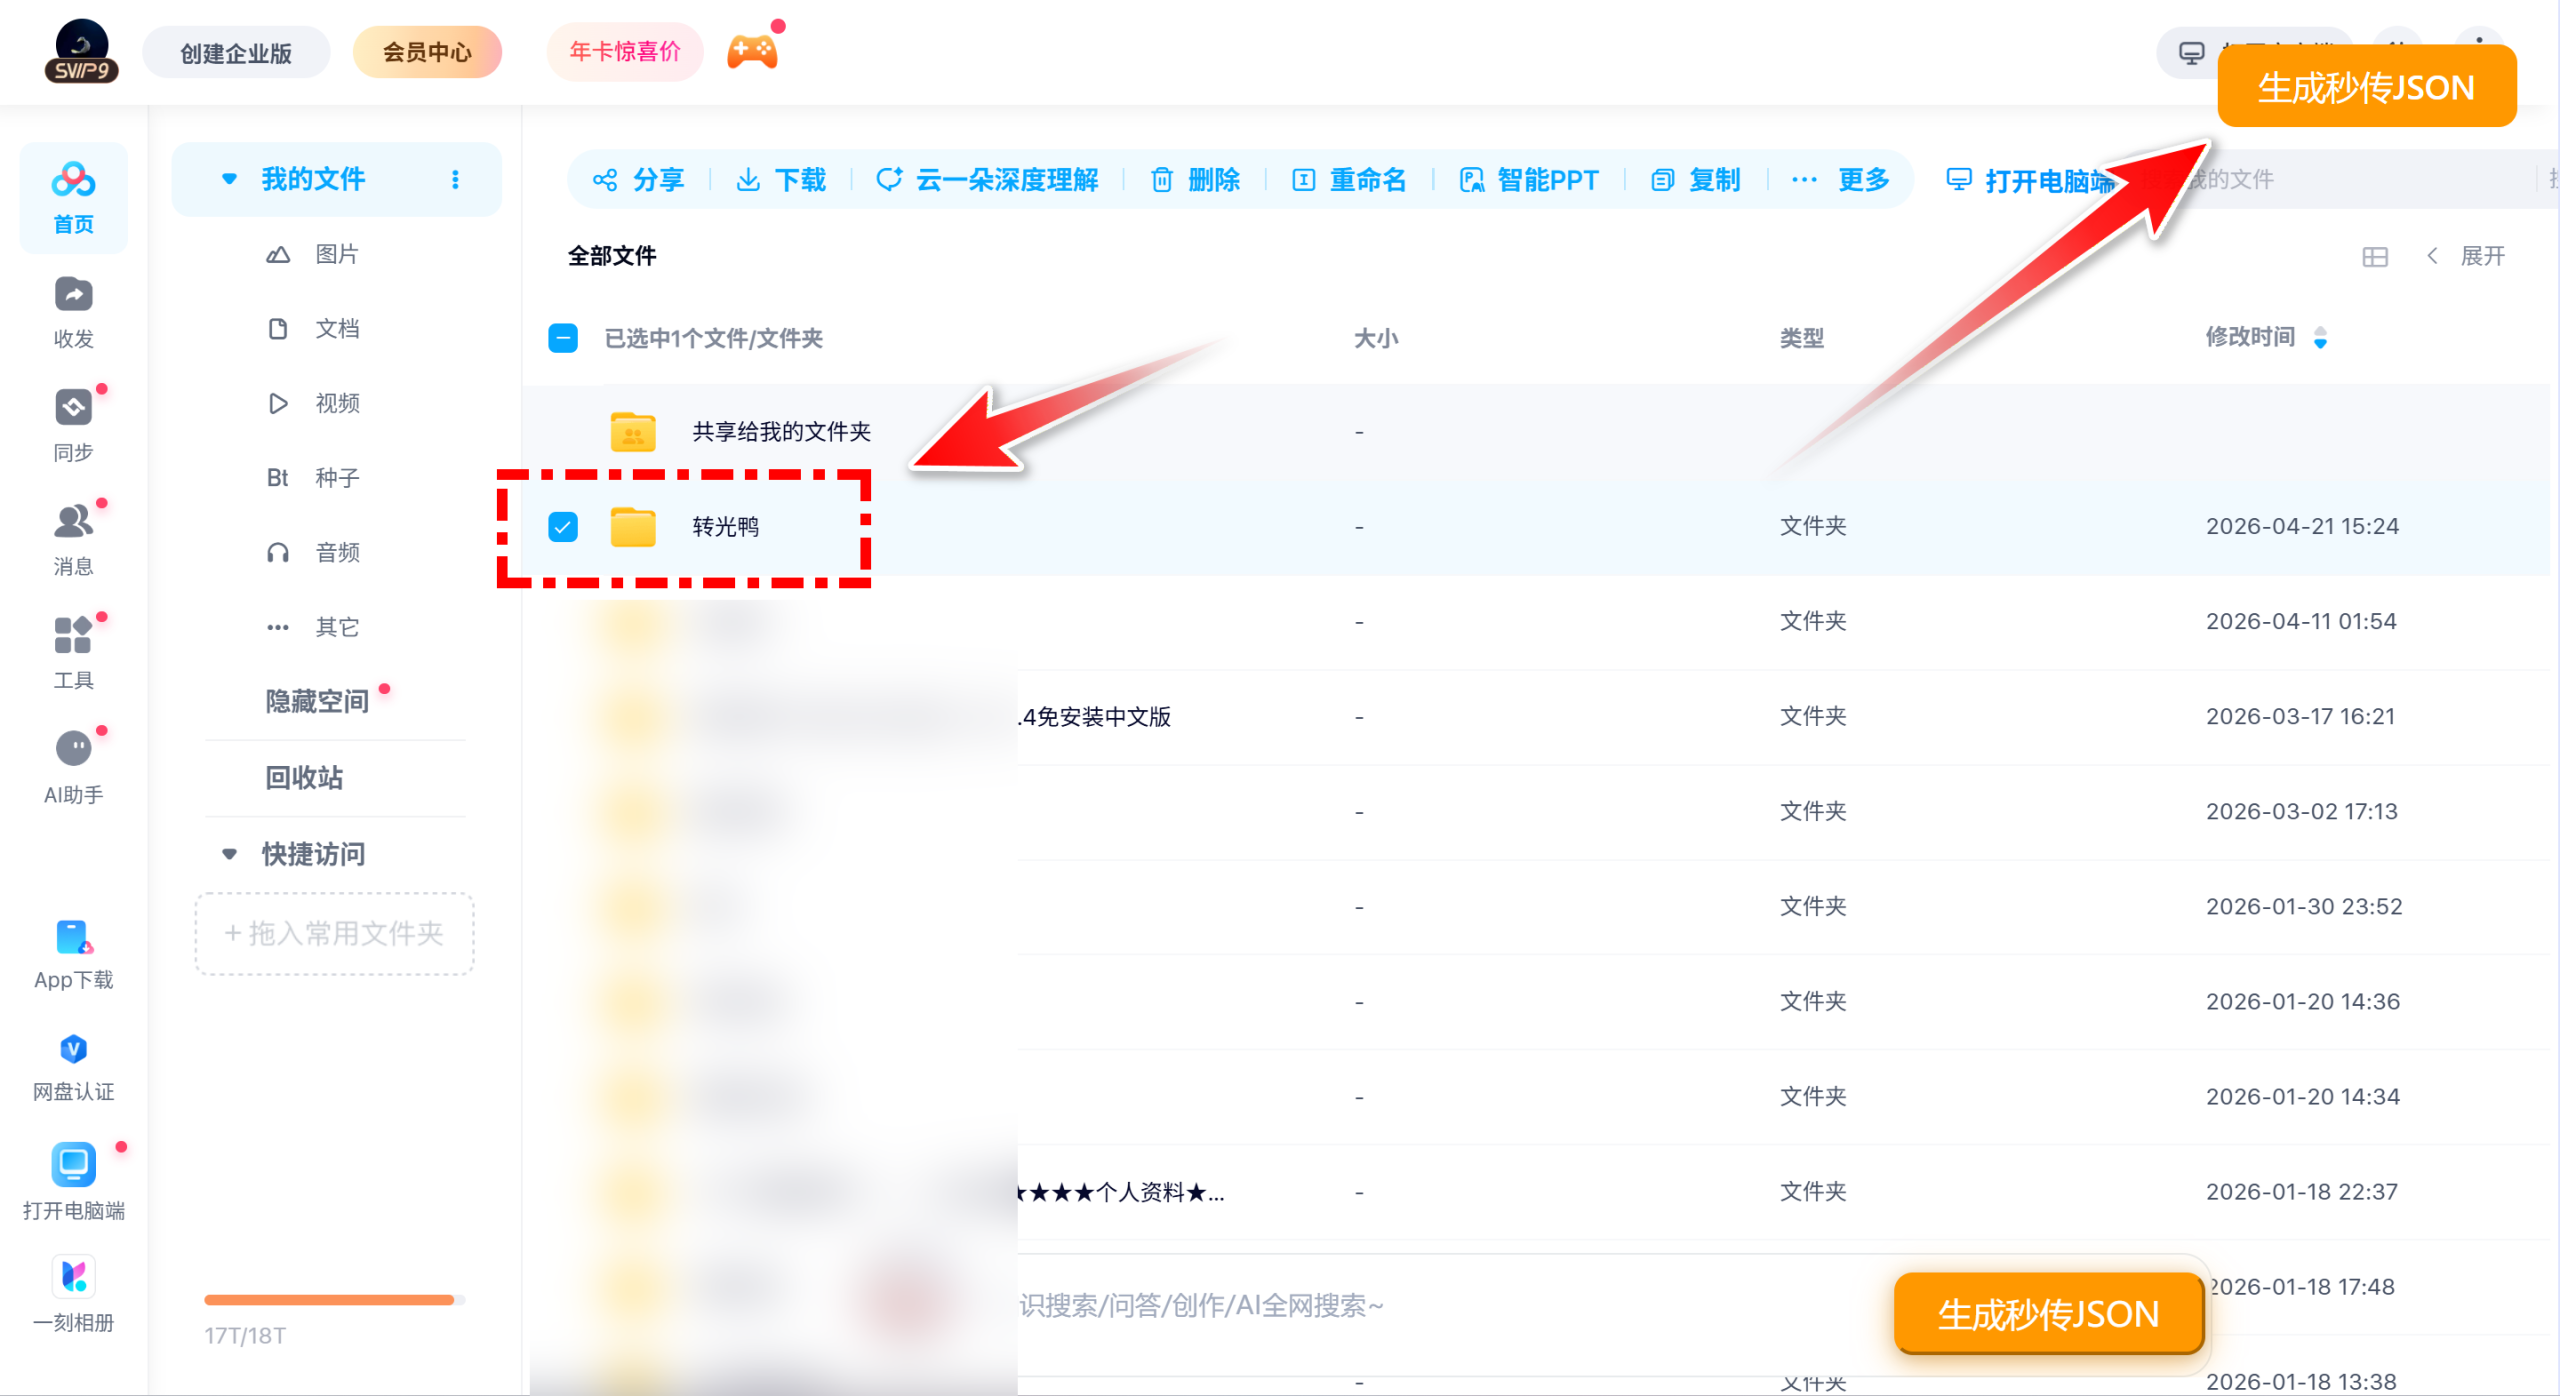Viewport: 2560px width, 1396px height.
Task: Open the 同步 sync icon
Action: click(73, 408)
